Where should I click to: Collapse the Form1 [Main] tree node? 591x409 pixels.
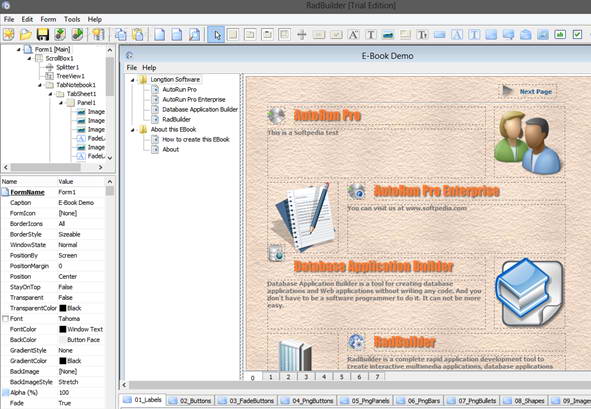[x=19, y=49]
